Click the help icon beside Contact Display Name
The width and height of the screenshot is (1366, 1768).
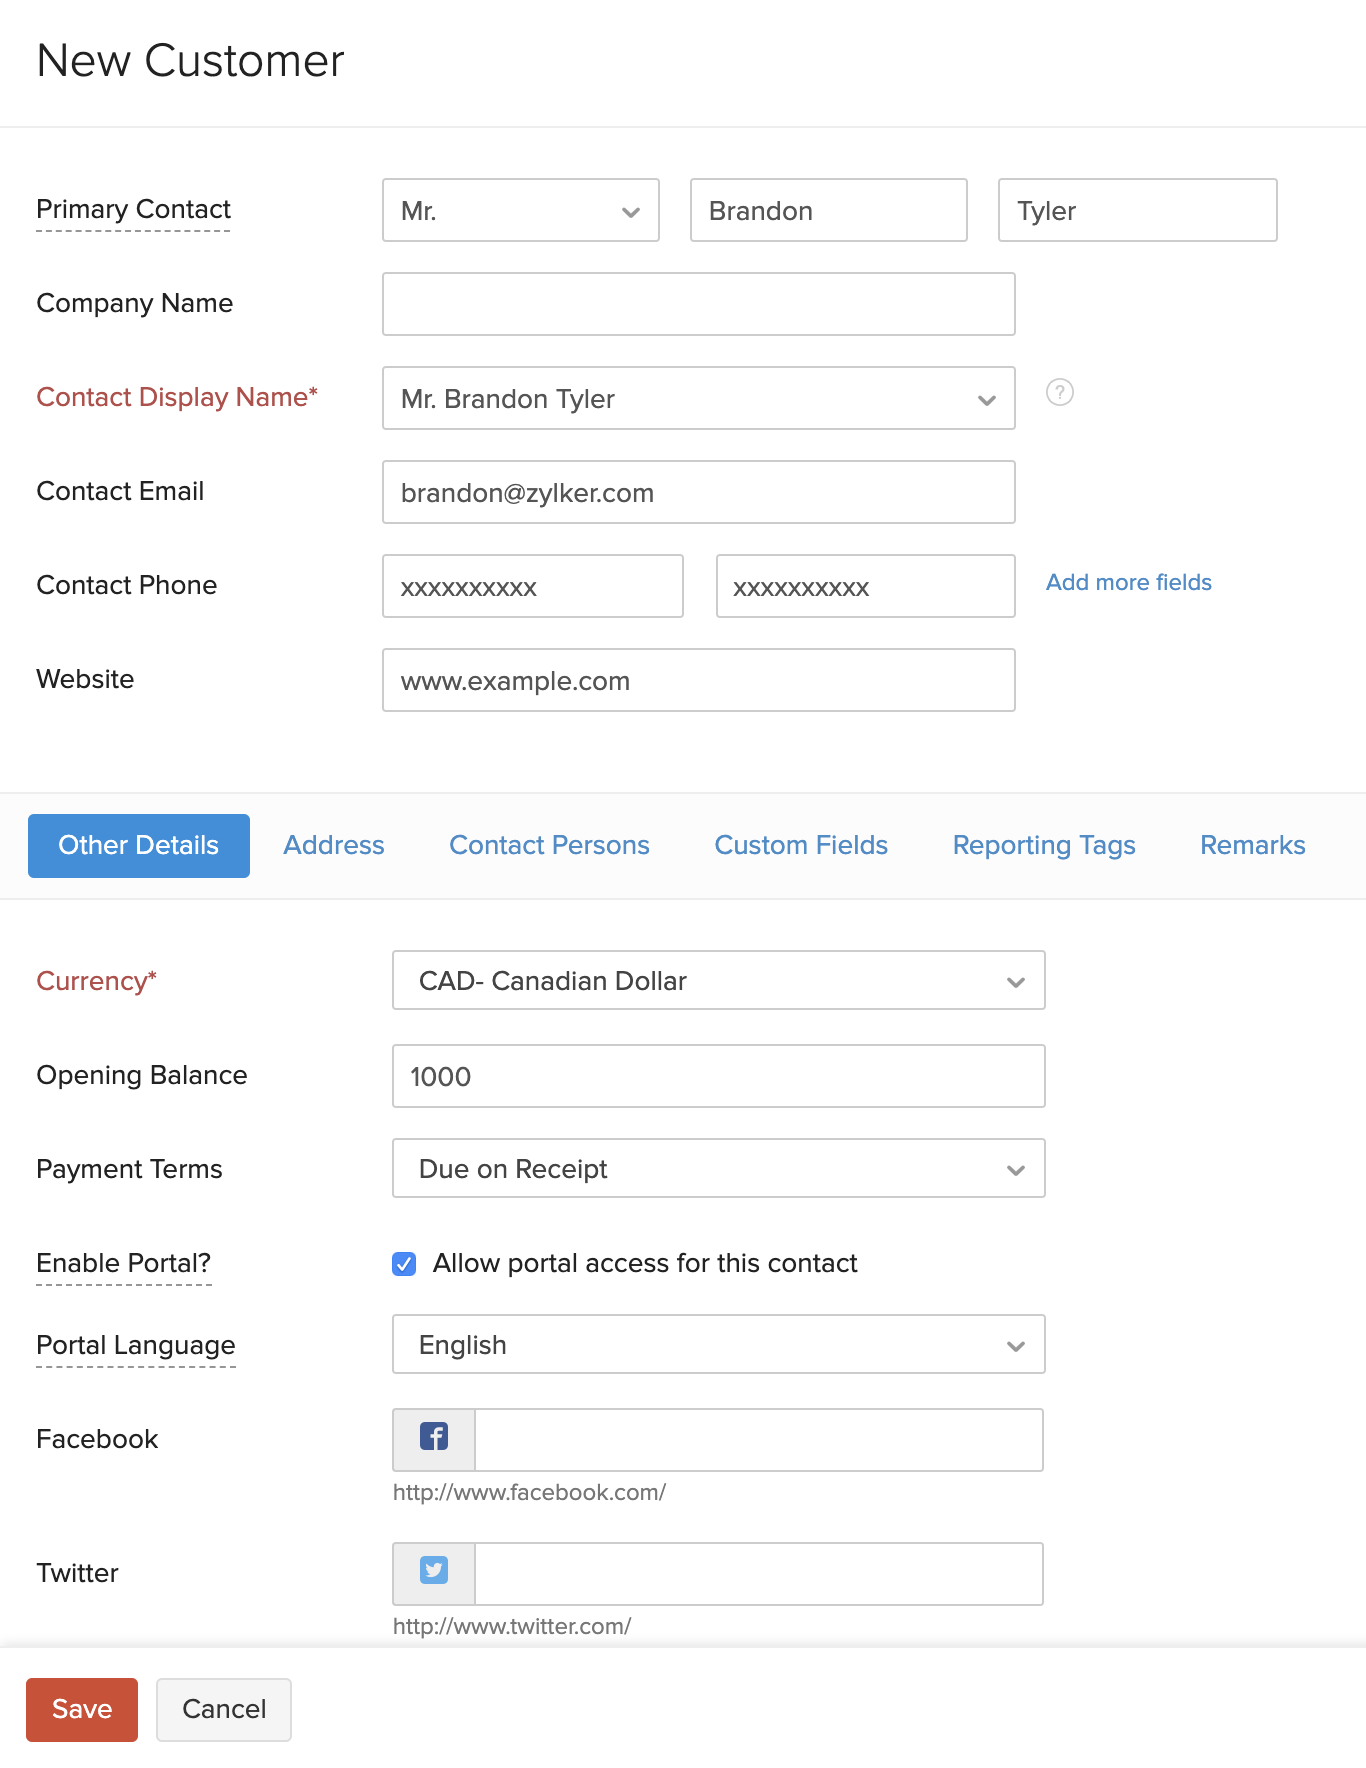click(1059, 392)
